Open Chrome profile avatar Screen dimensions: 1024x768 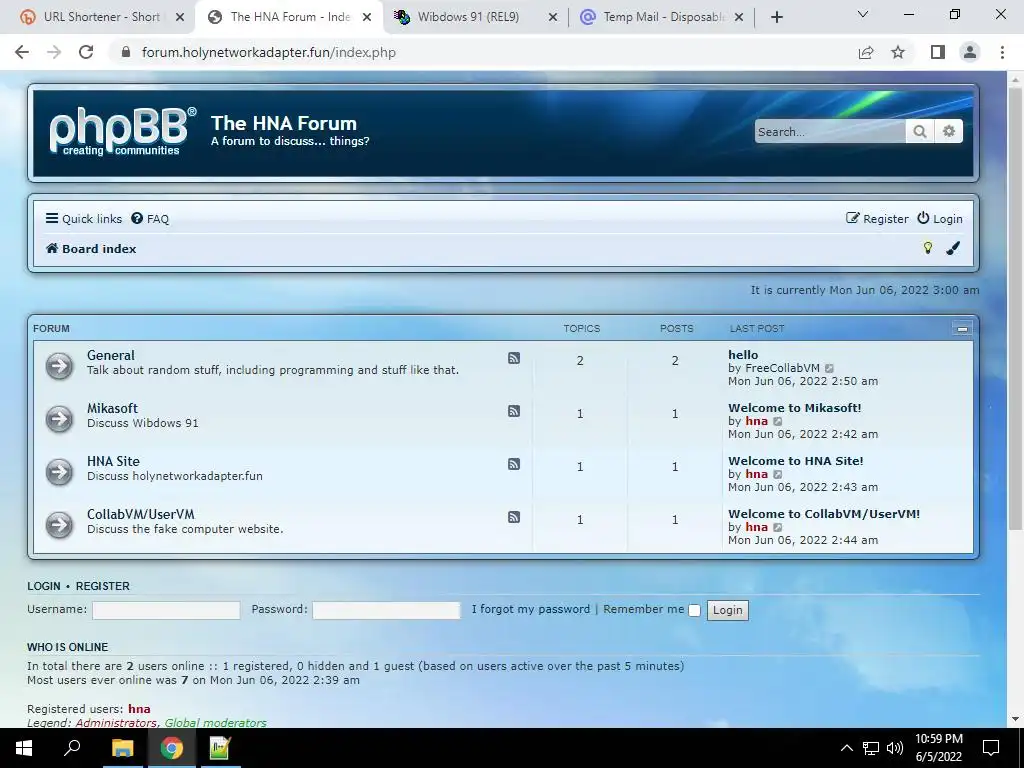click(970, 52)
